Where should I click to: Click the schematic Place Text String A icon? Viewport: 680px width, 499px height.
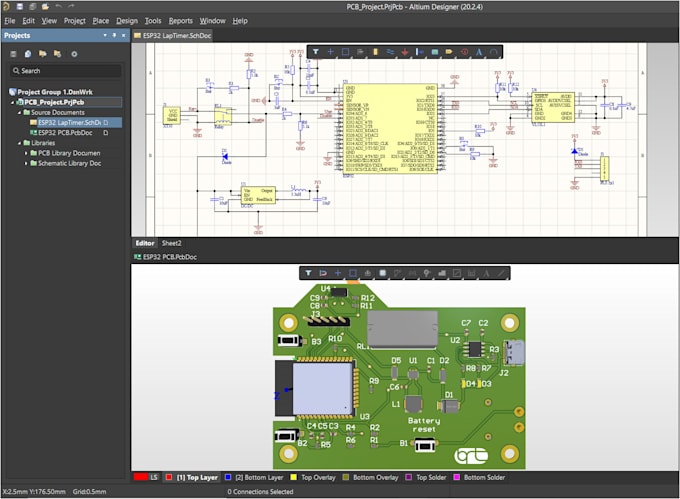click(479, 52)
